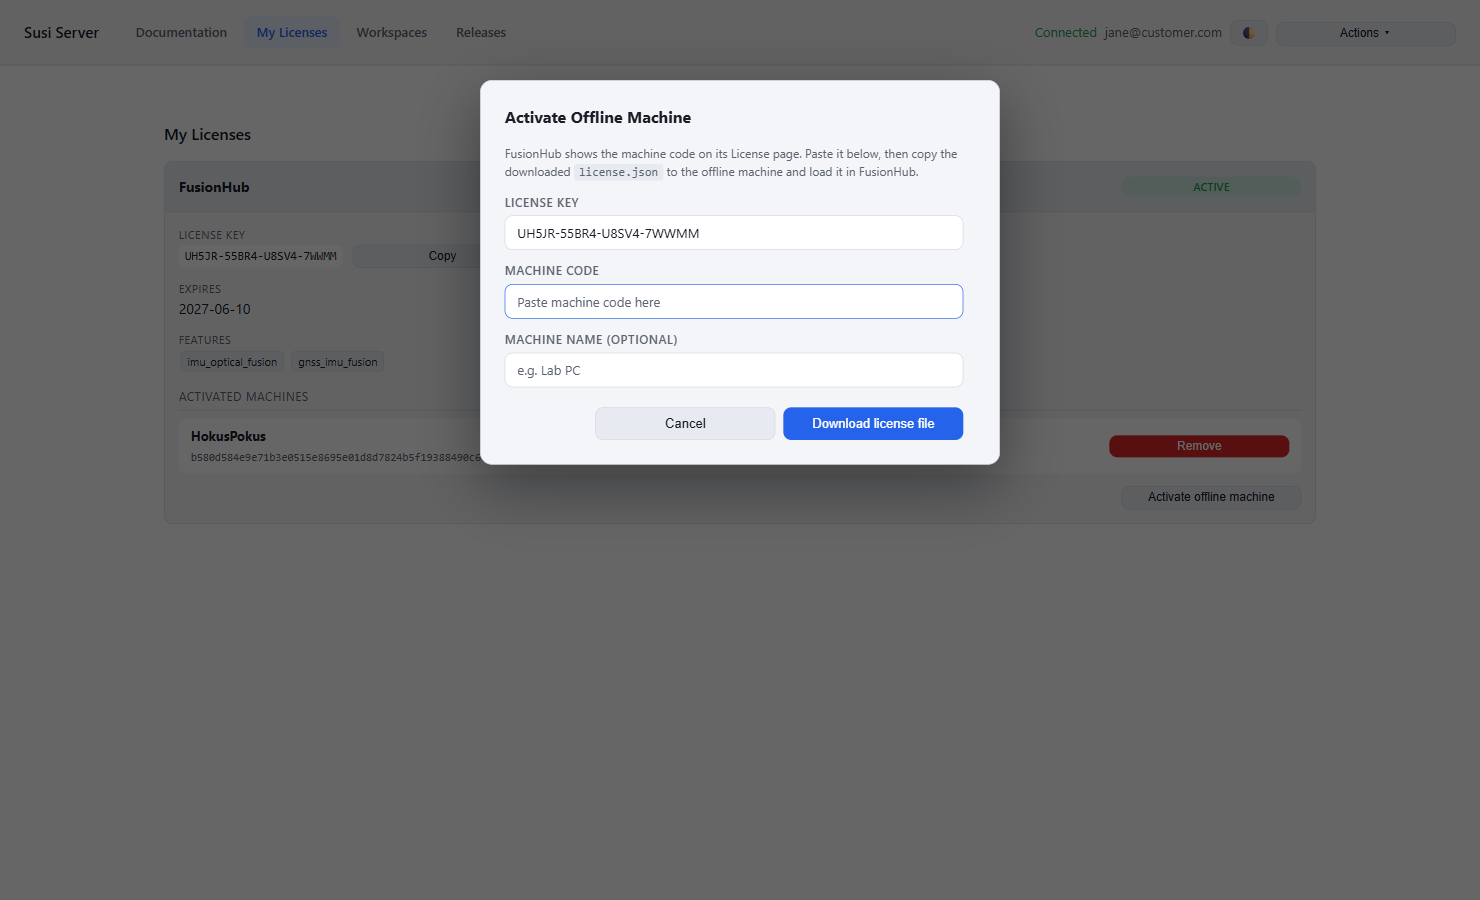Click the Machine Name optional field

point(734,370)
